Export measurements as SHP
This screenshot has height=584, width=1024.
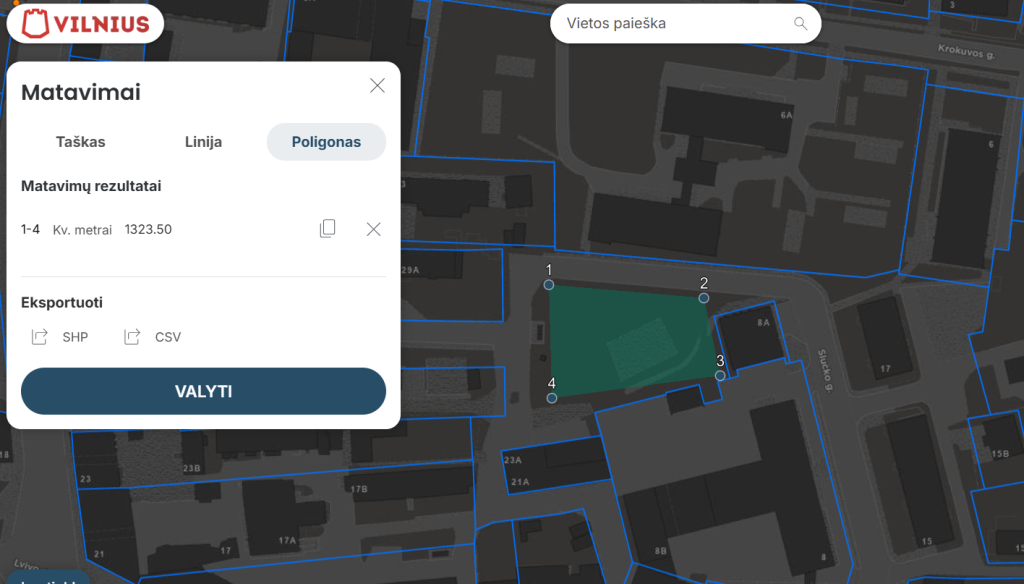(75, 337)
